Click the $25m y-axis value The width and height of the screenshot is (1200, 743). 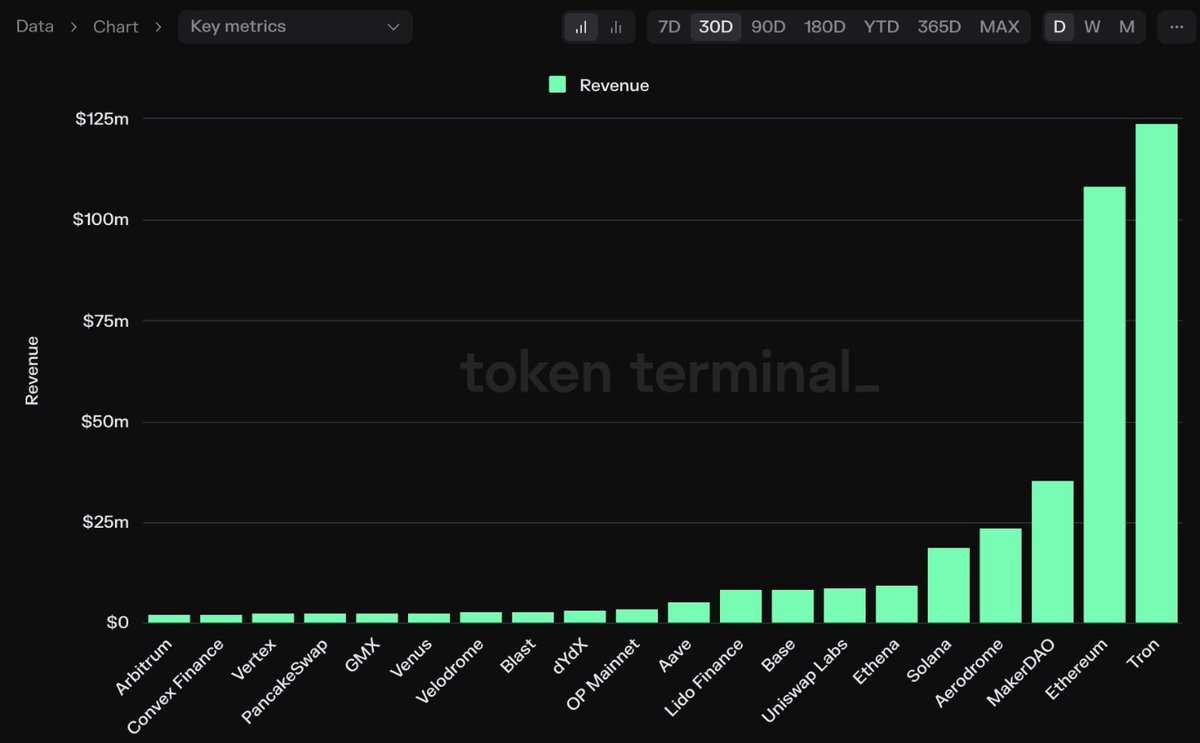point(106,522)
